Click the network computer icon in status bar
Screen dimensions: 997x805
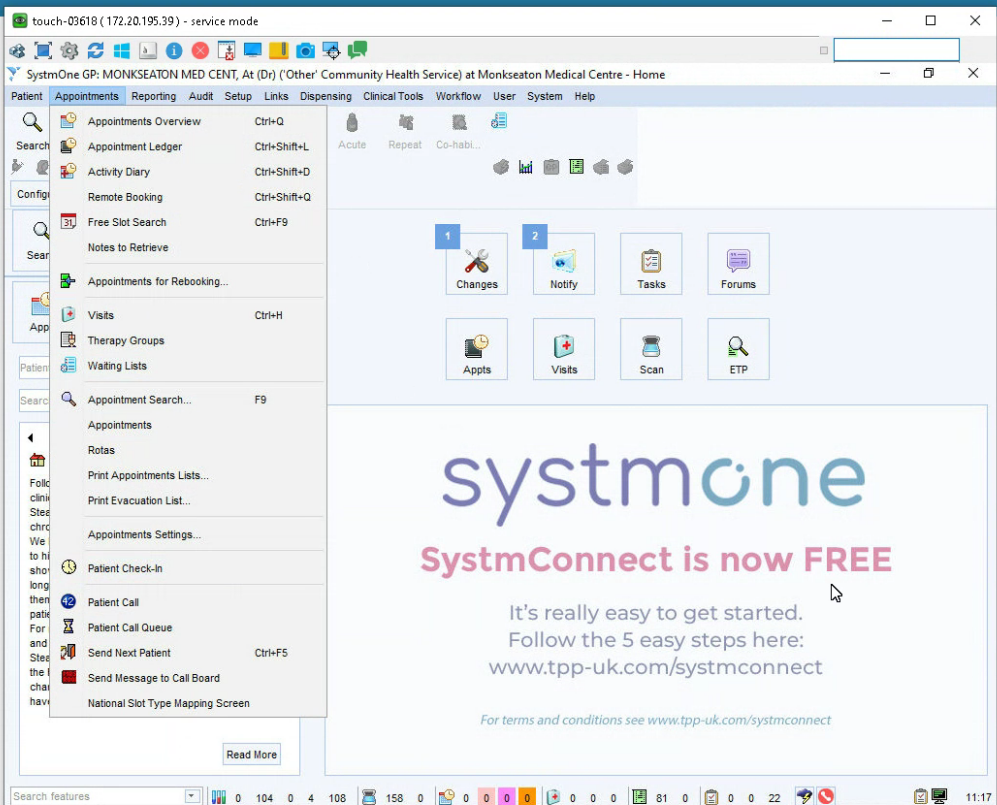point(939,796)
